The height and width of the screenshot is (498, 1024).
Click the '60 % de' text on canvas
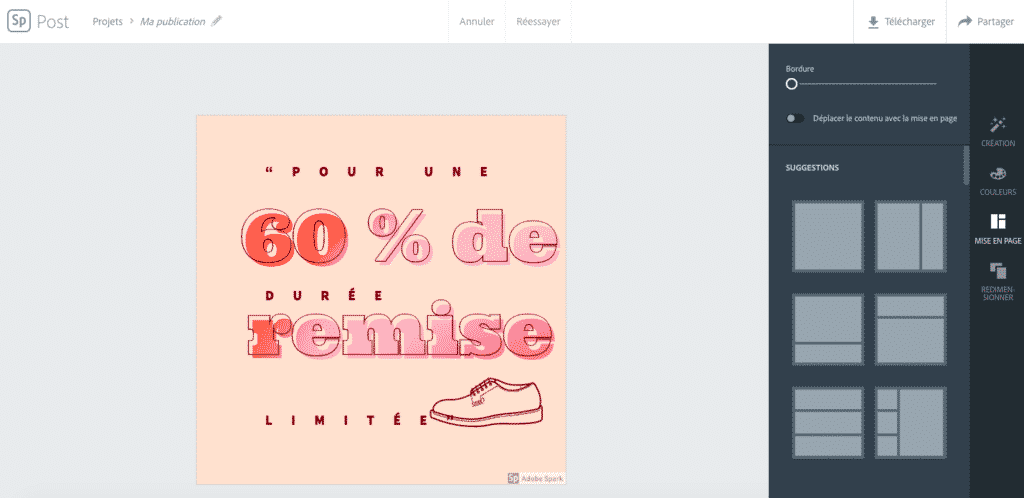point(398,236)
